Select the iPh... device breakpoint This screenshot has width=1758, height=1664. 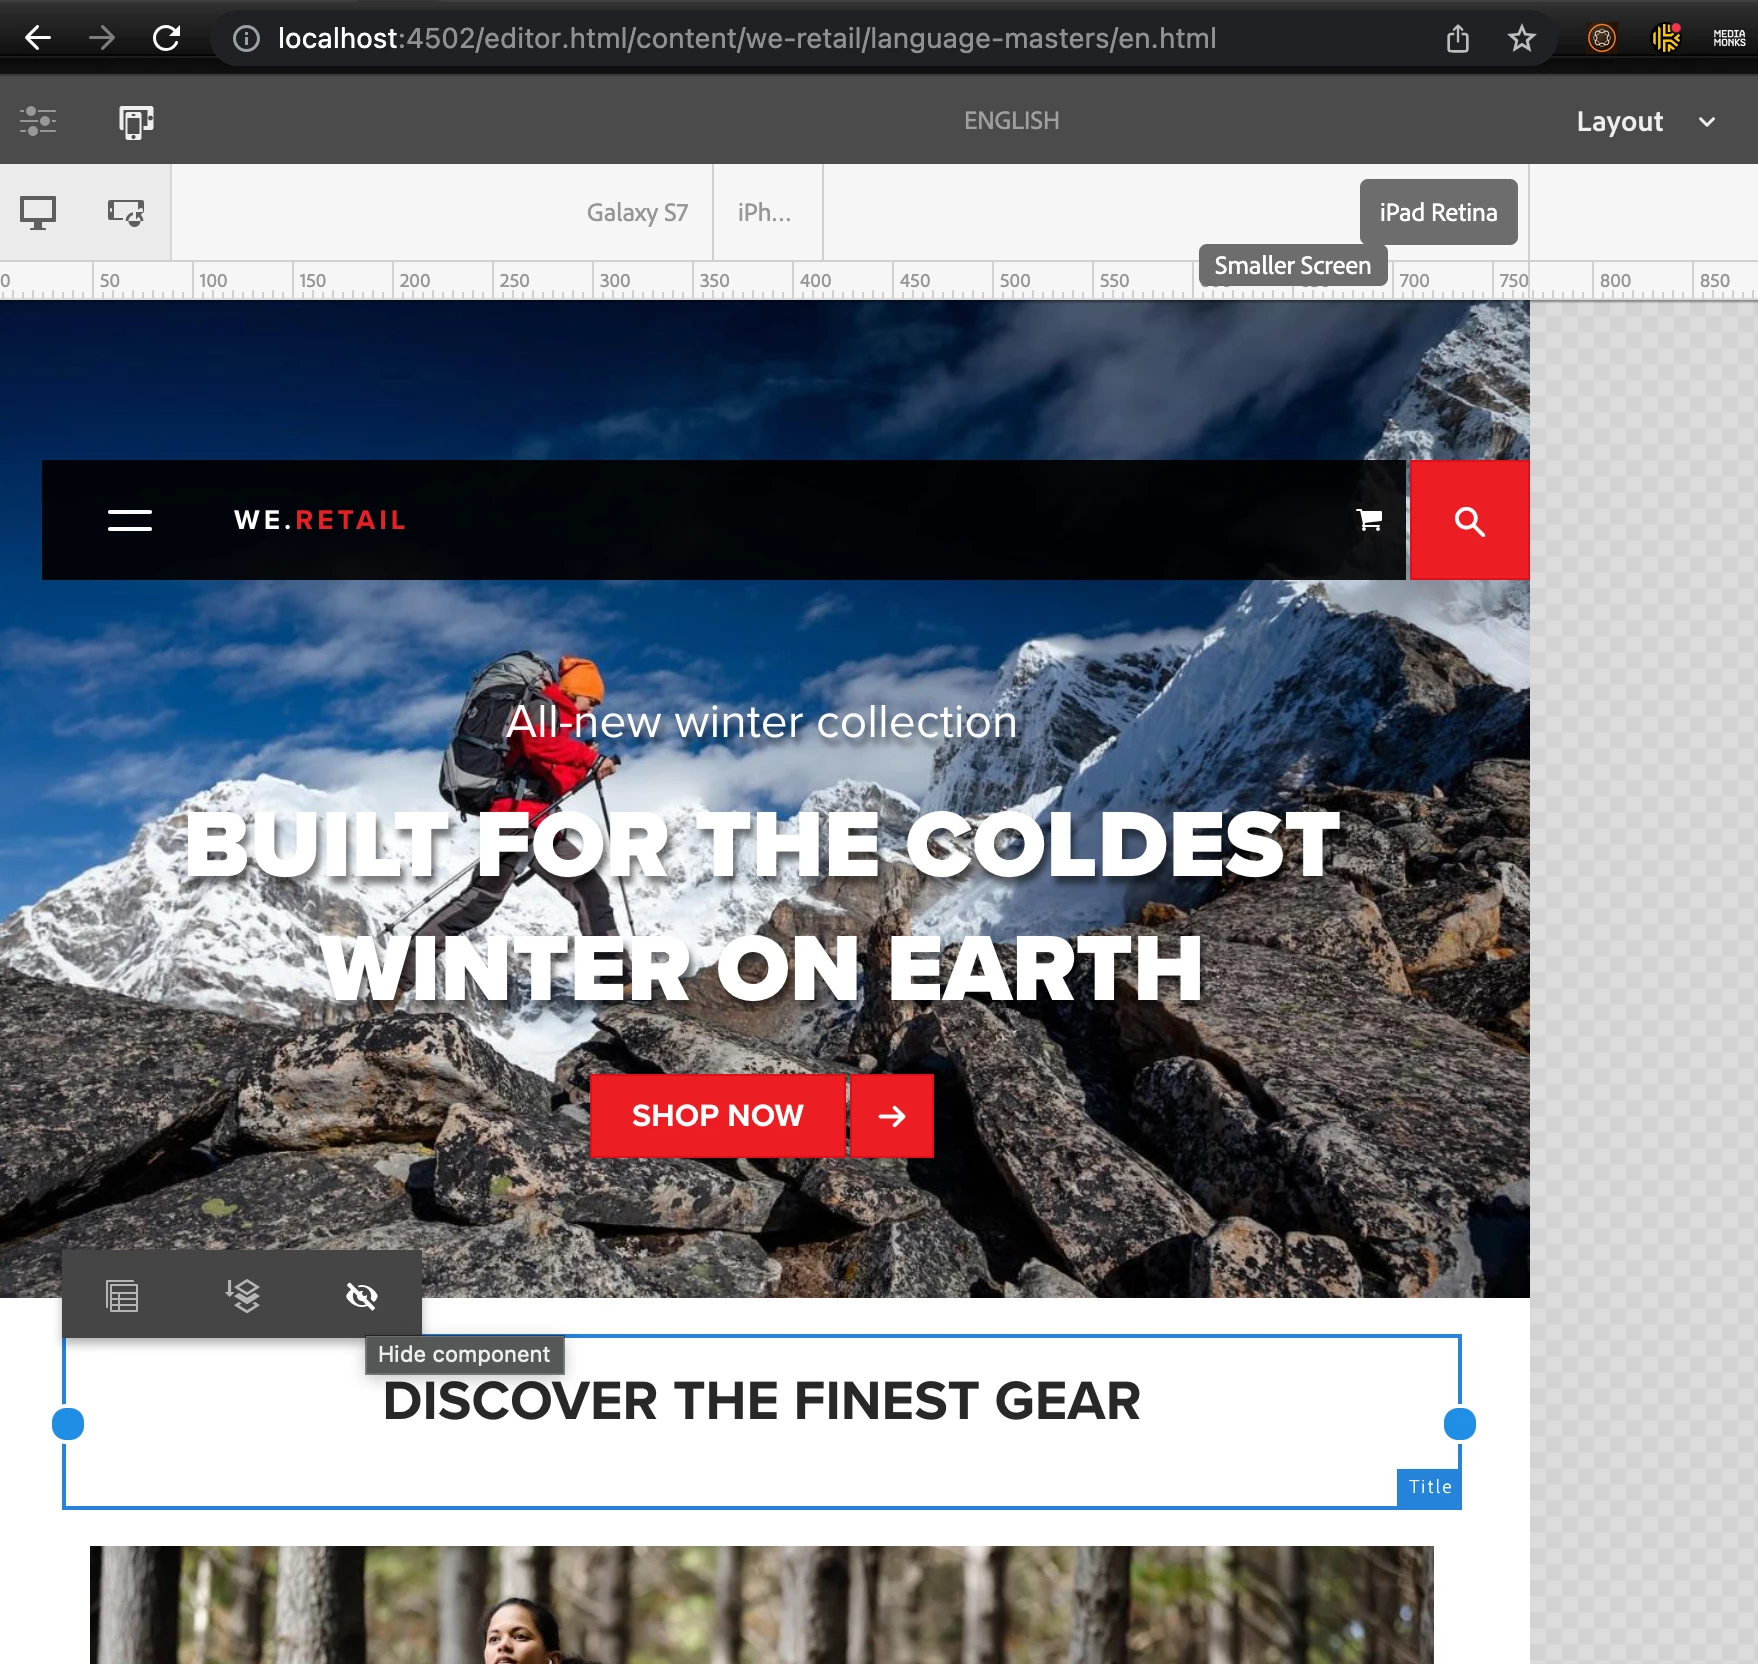(x=765, y=212)
